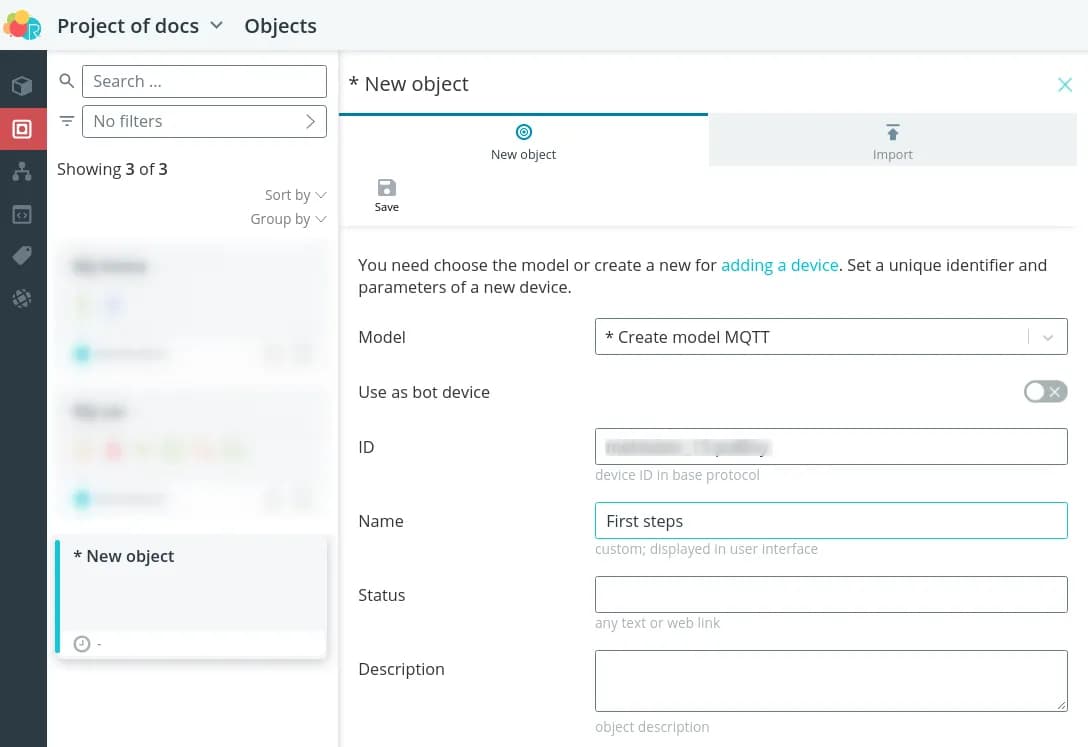
Task: Click the search magnifier icon
Action: [x=67, y=81]
